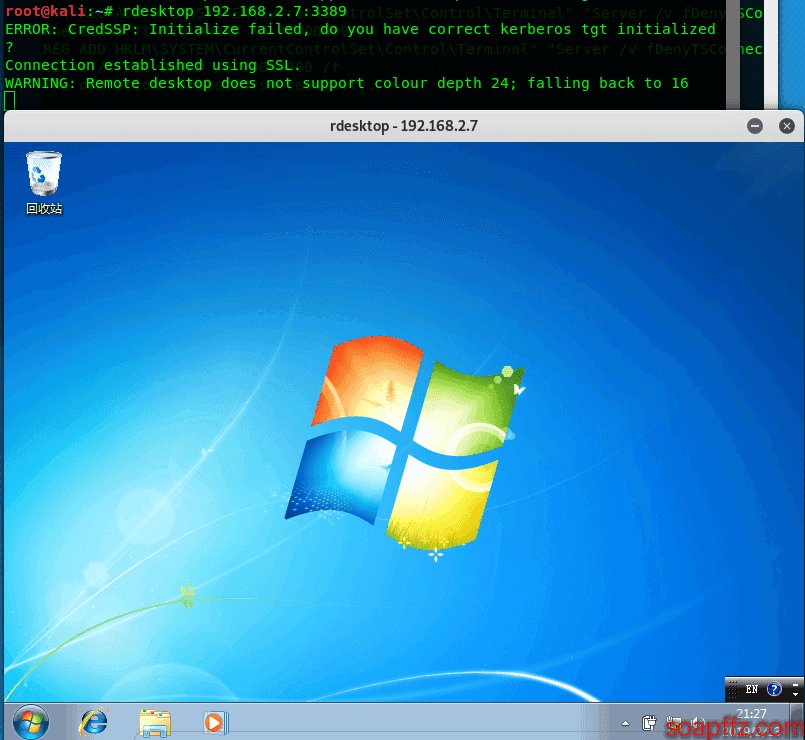Click the 'rdesktop 192.168.2.7:3389' command text
Image resolution: width=805 pixels, height=740 pixels.
click(235, 11)
